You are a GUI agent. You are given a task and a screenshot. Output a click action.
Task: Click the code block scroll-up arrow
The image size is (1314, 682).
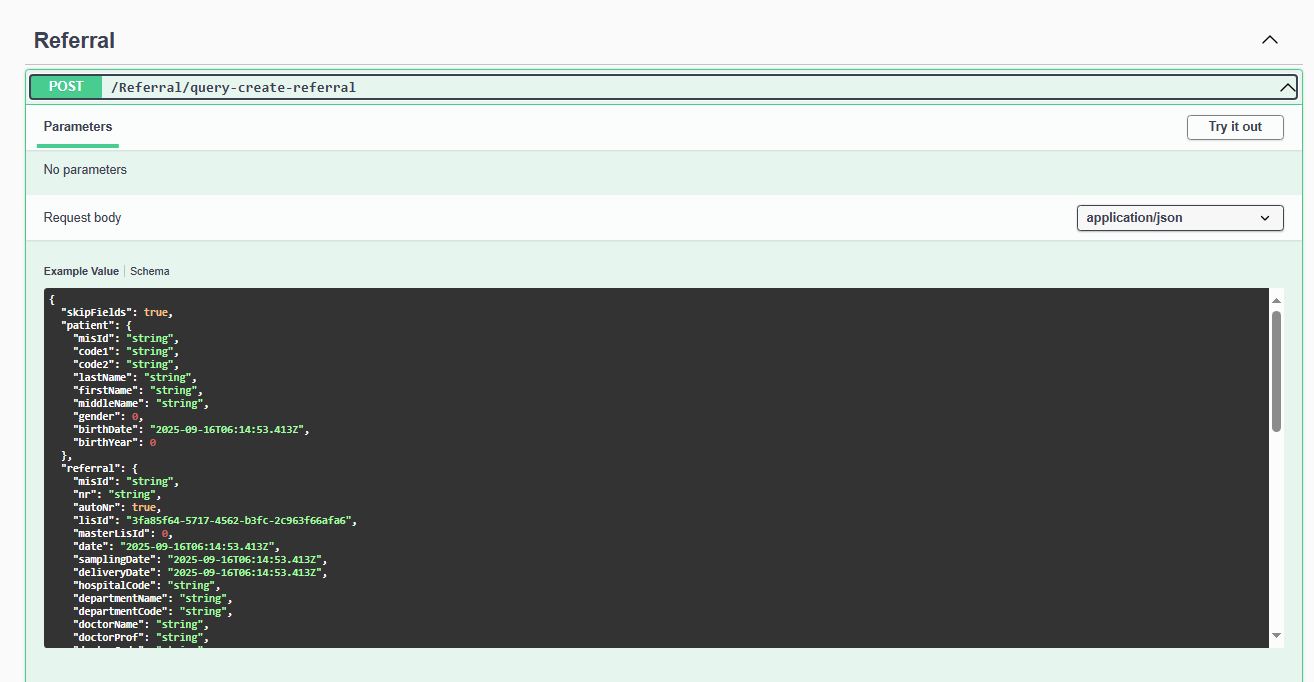click(x=1276, y=300)
